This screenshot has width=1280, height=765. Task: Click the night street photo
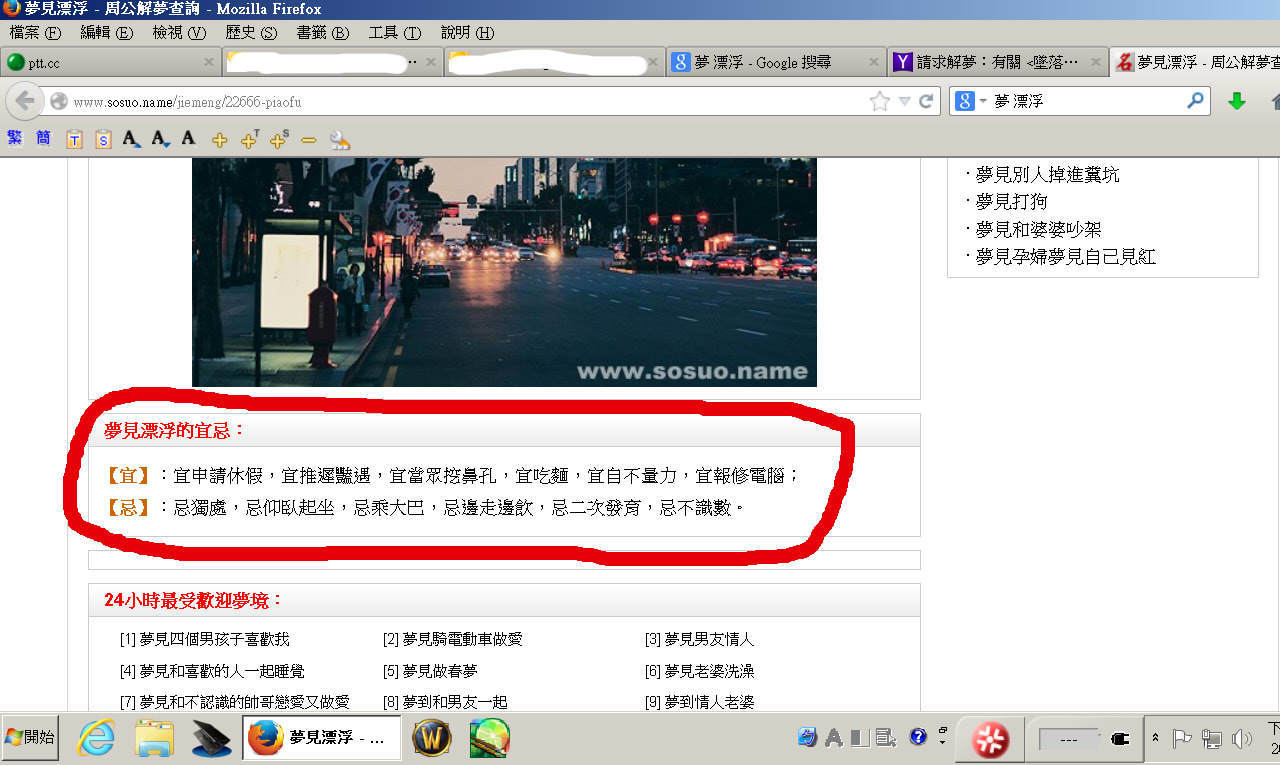(504, 271)
